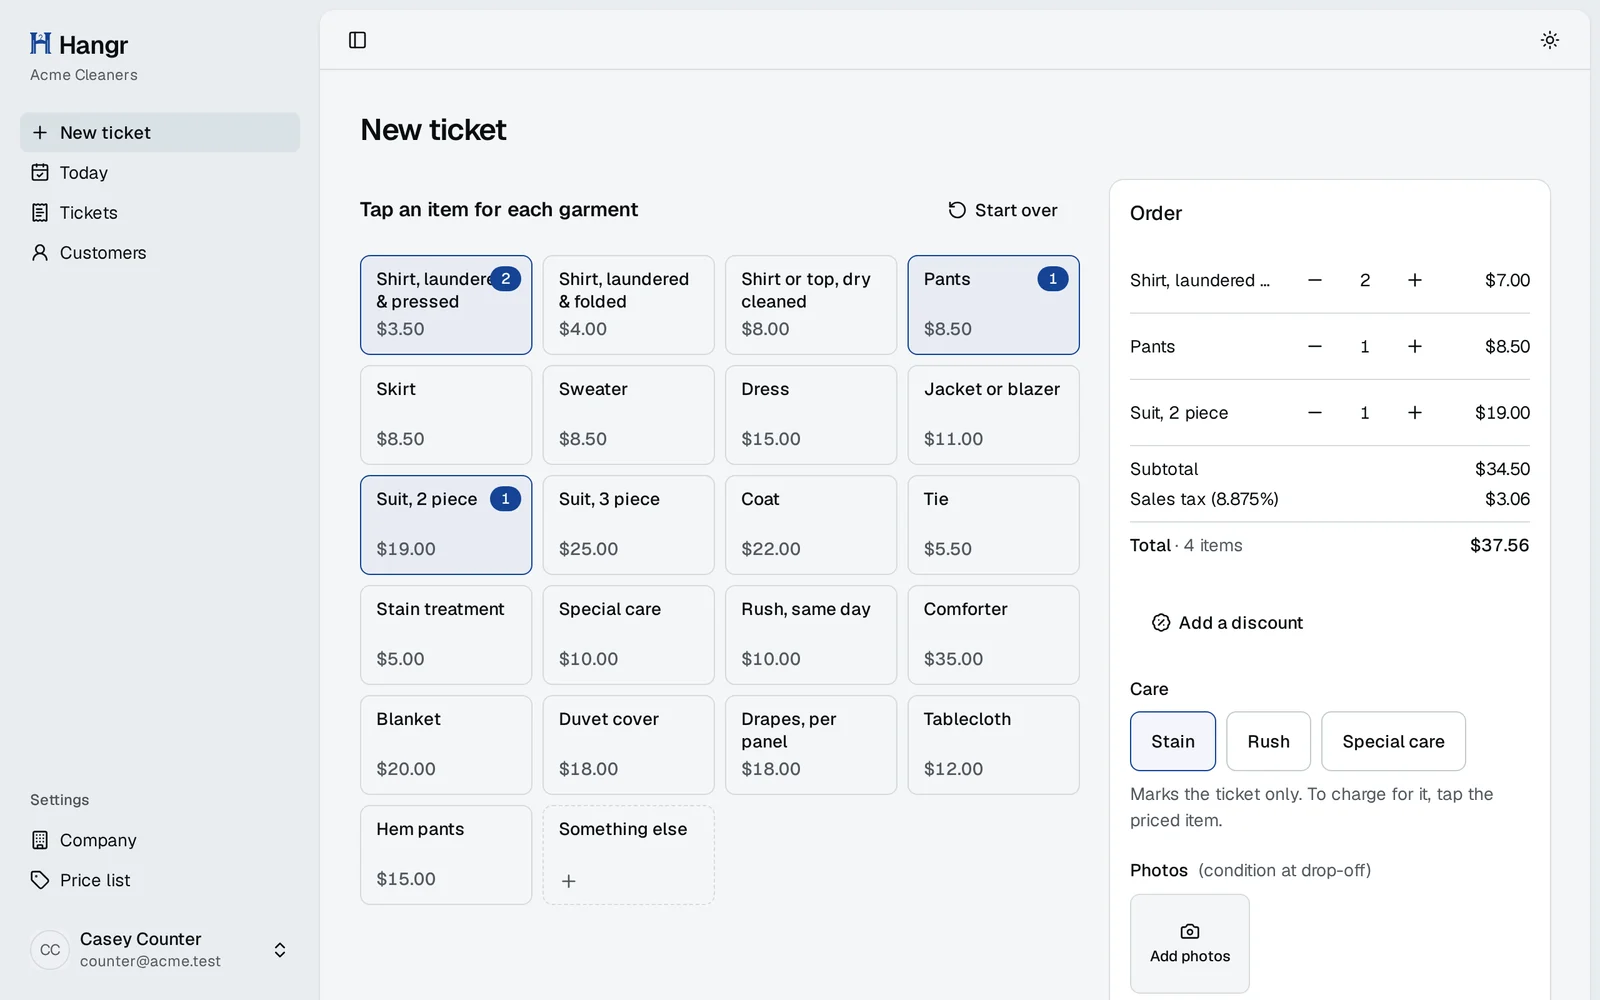Add Stain treatment charge item

coord(446,635)
